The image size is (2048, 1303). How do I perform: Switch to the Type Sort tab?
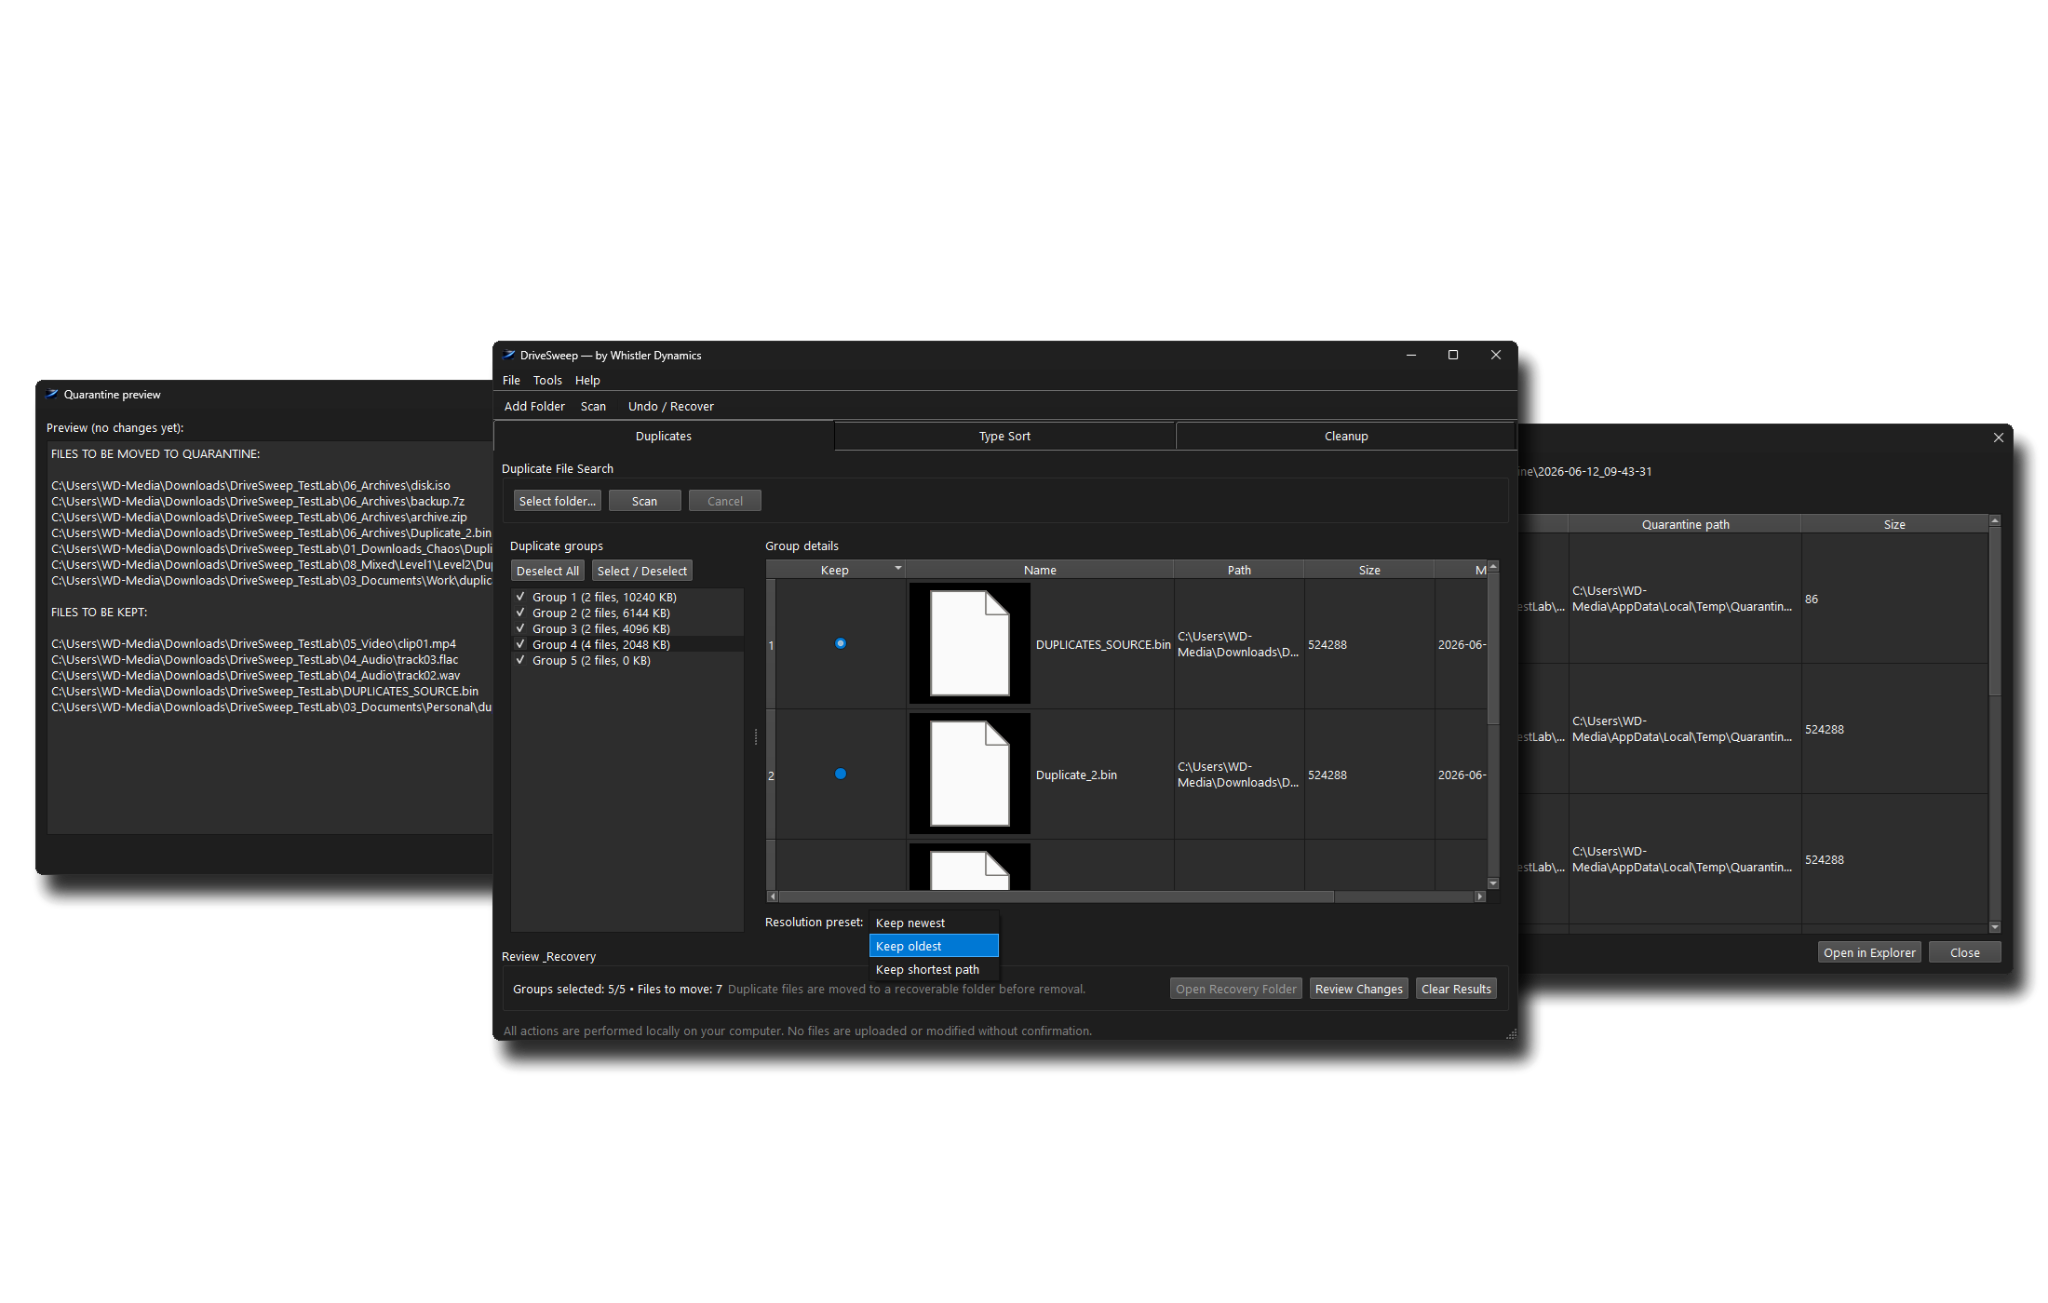pos(1004,436)
